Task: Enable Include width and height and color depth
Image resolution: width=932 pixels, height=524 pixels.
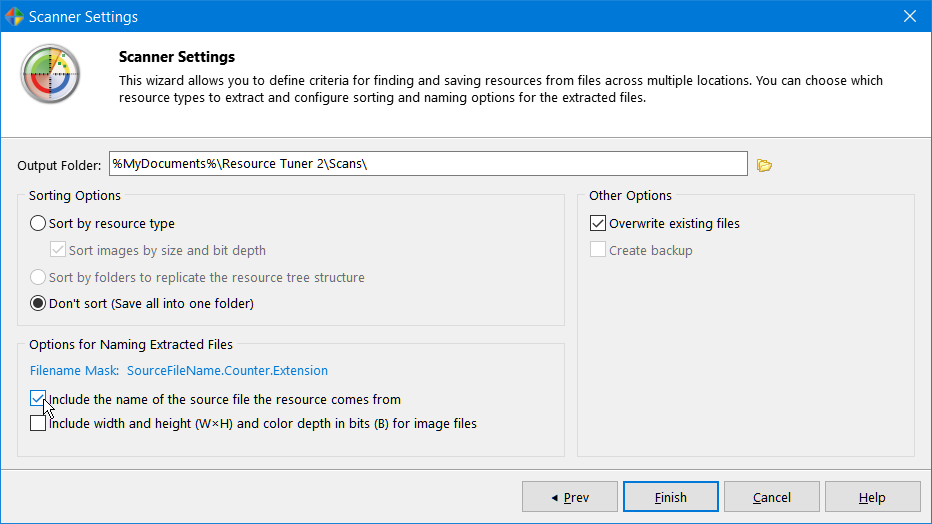Action: tap(38, 423)
